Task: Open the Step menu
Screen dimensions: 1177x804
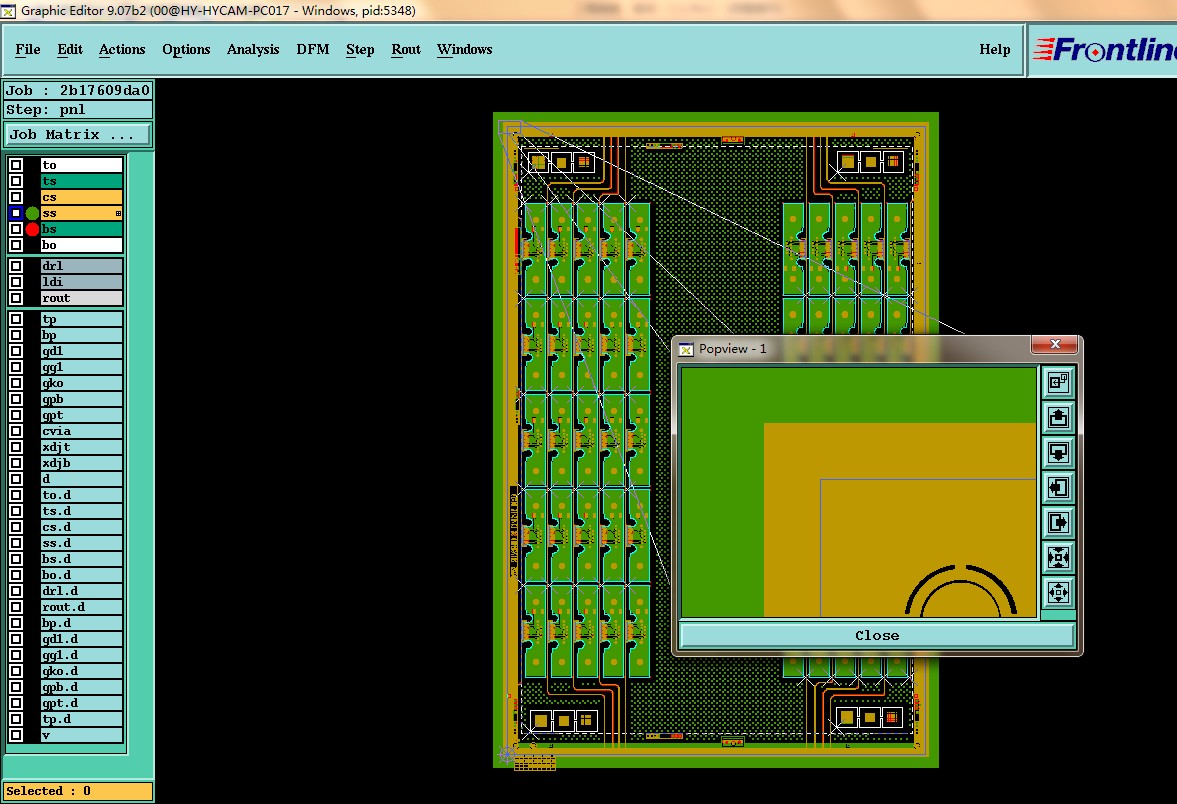Action: click(360, 50)
